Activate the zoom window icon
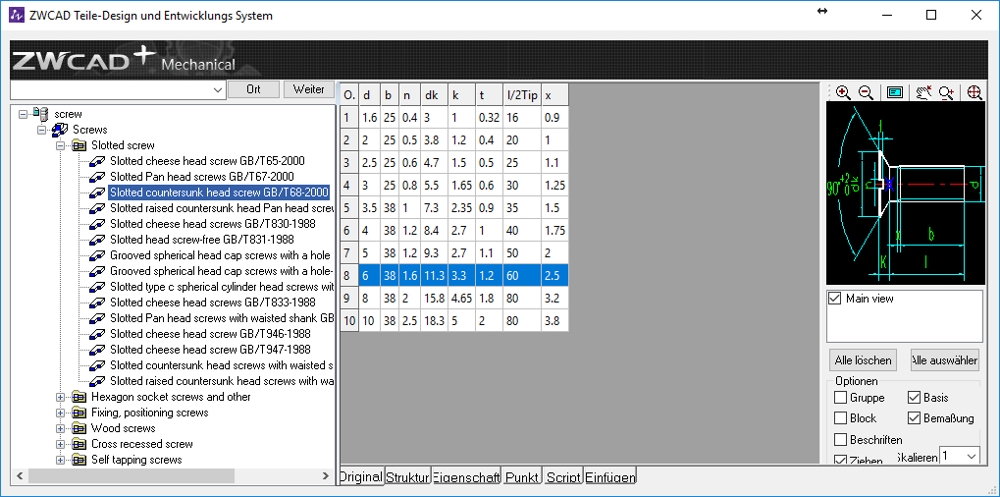Image resolution: width=1000 pixels, height=497 pixels. coord(895,93)
